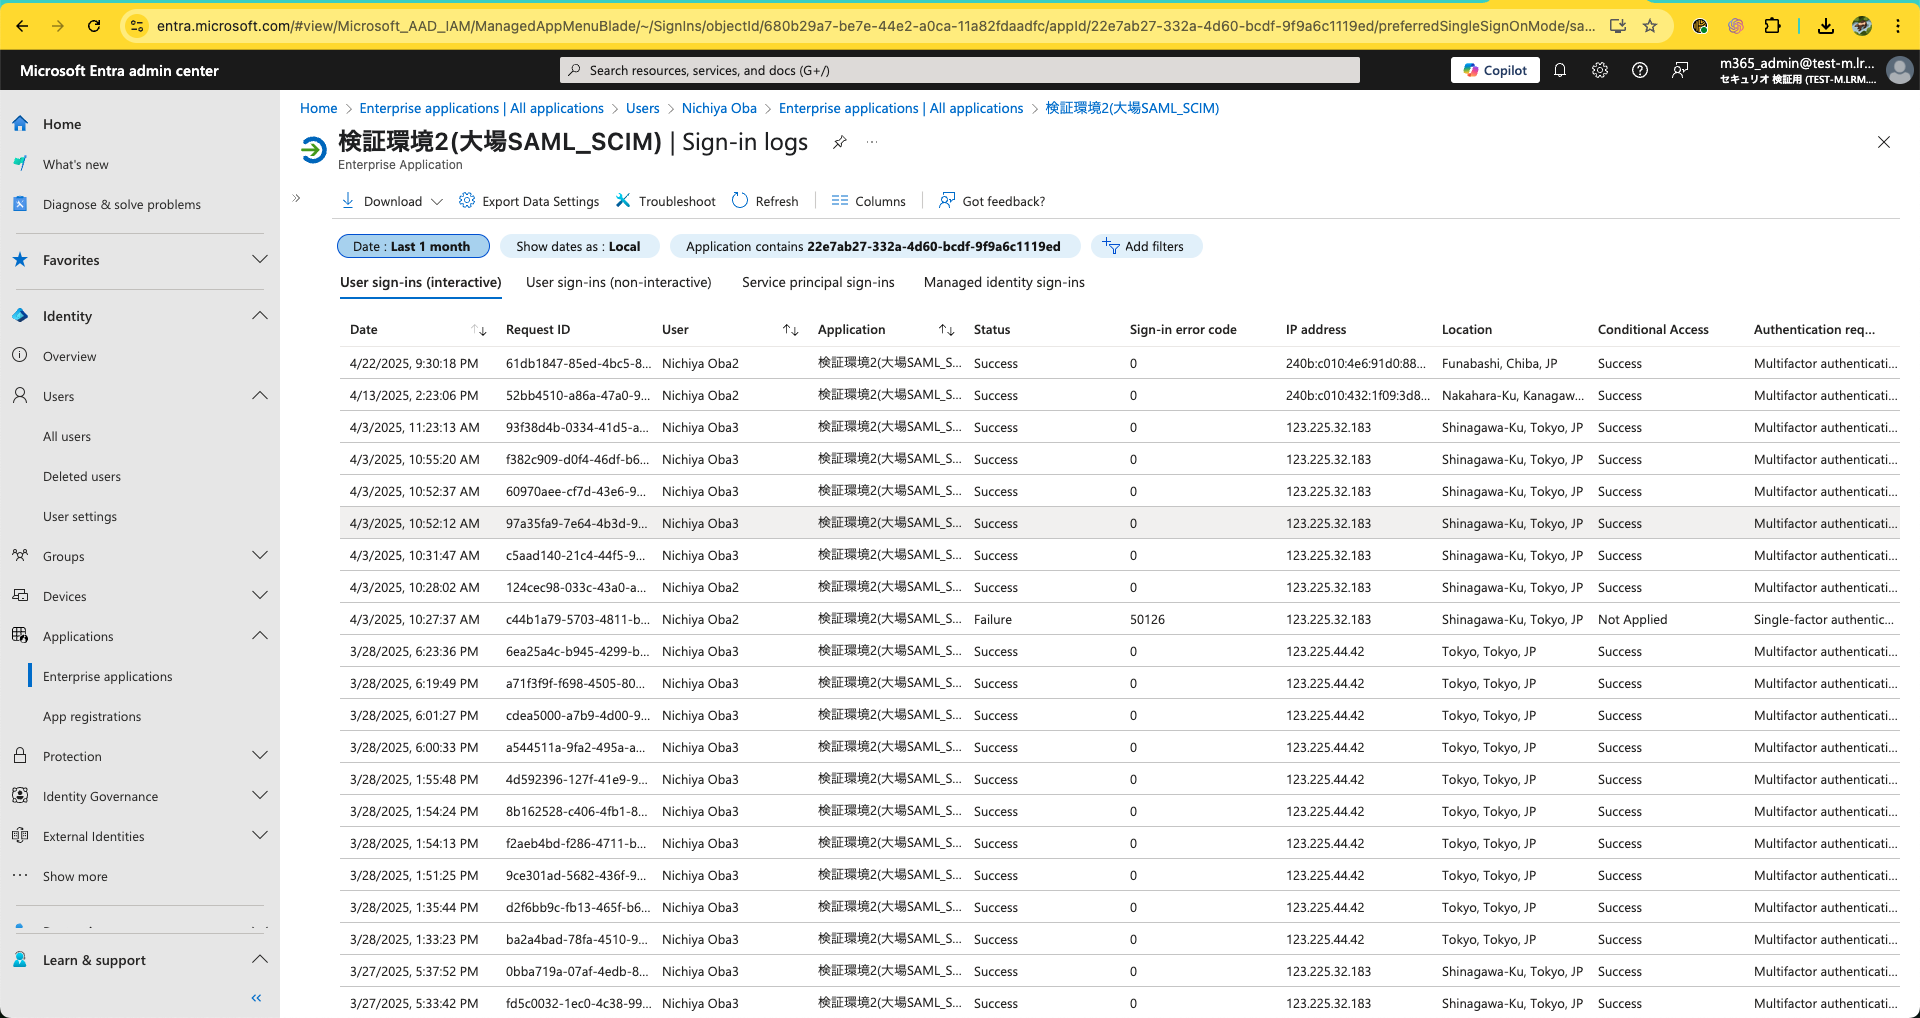Click Add filters button
Viewport: 1920px width, 1018px height.
(x=1146, y=246)
